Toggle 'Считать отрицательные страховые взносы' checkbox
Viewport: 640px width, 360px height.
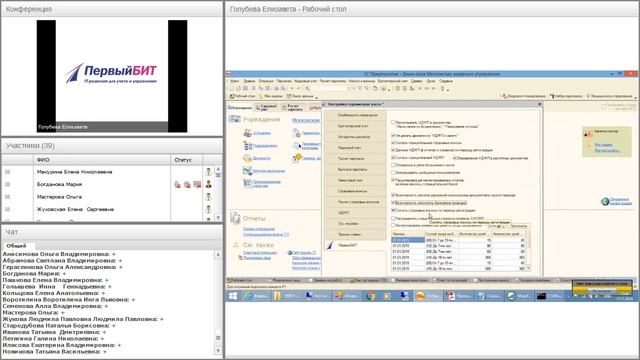pos(393,143)
